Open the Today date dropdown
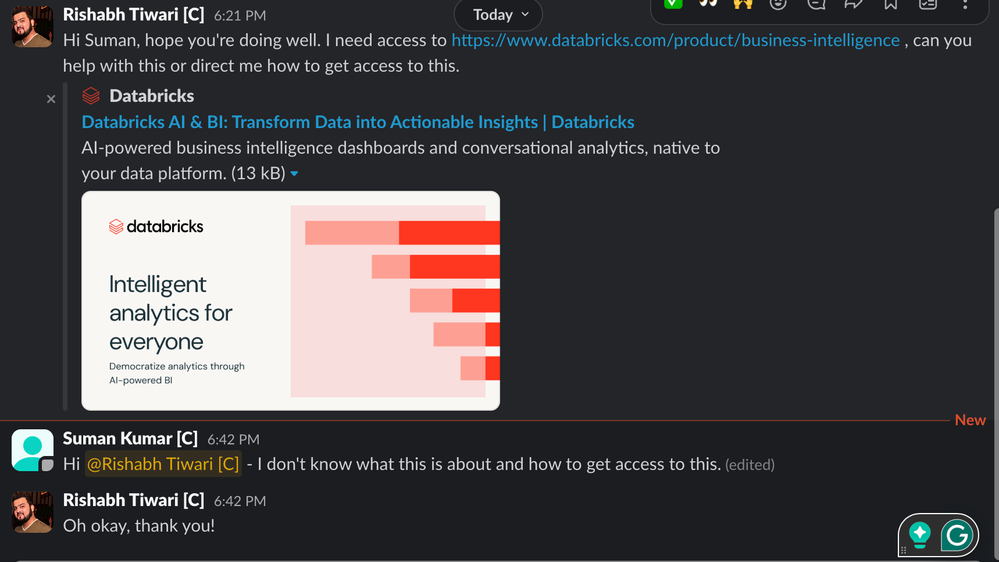The image size is (999, 562). point(499,15)
